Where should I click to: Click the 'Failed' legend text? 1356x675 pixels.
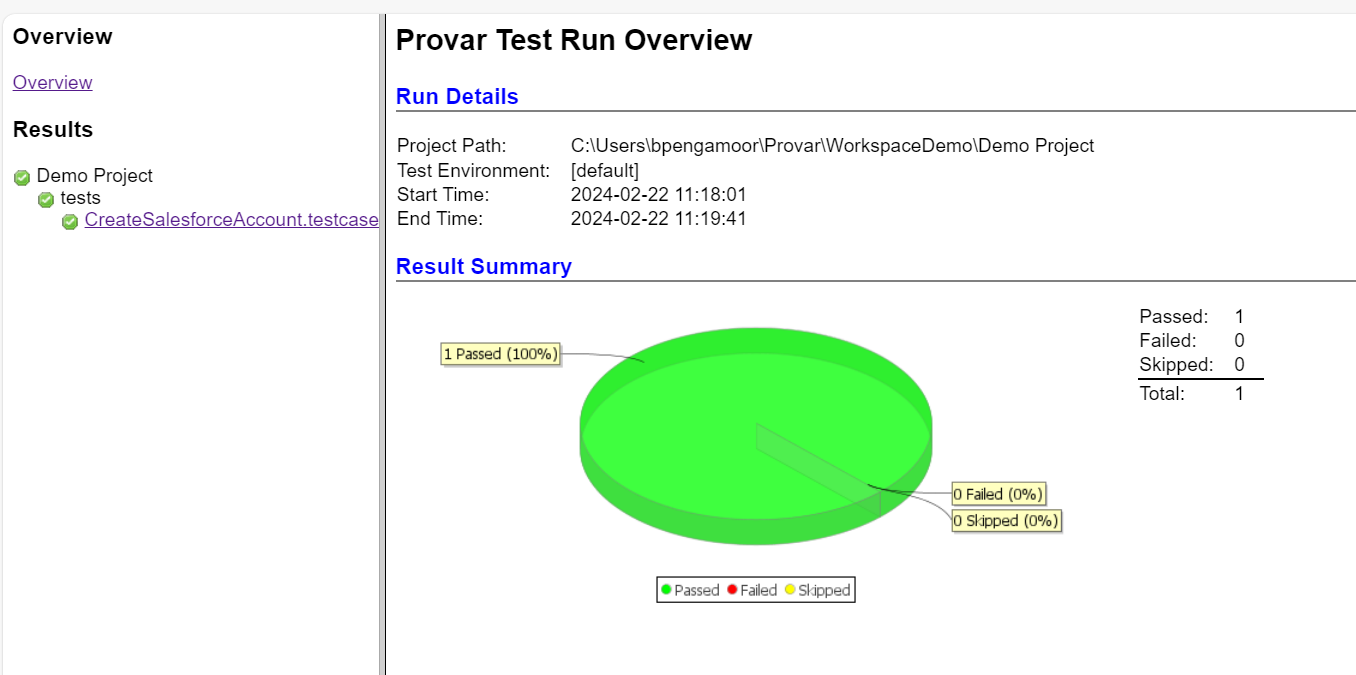click(759, 590)
